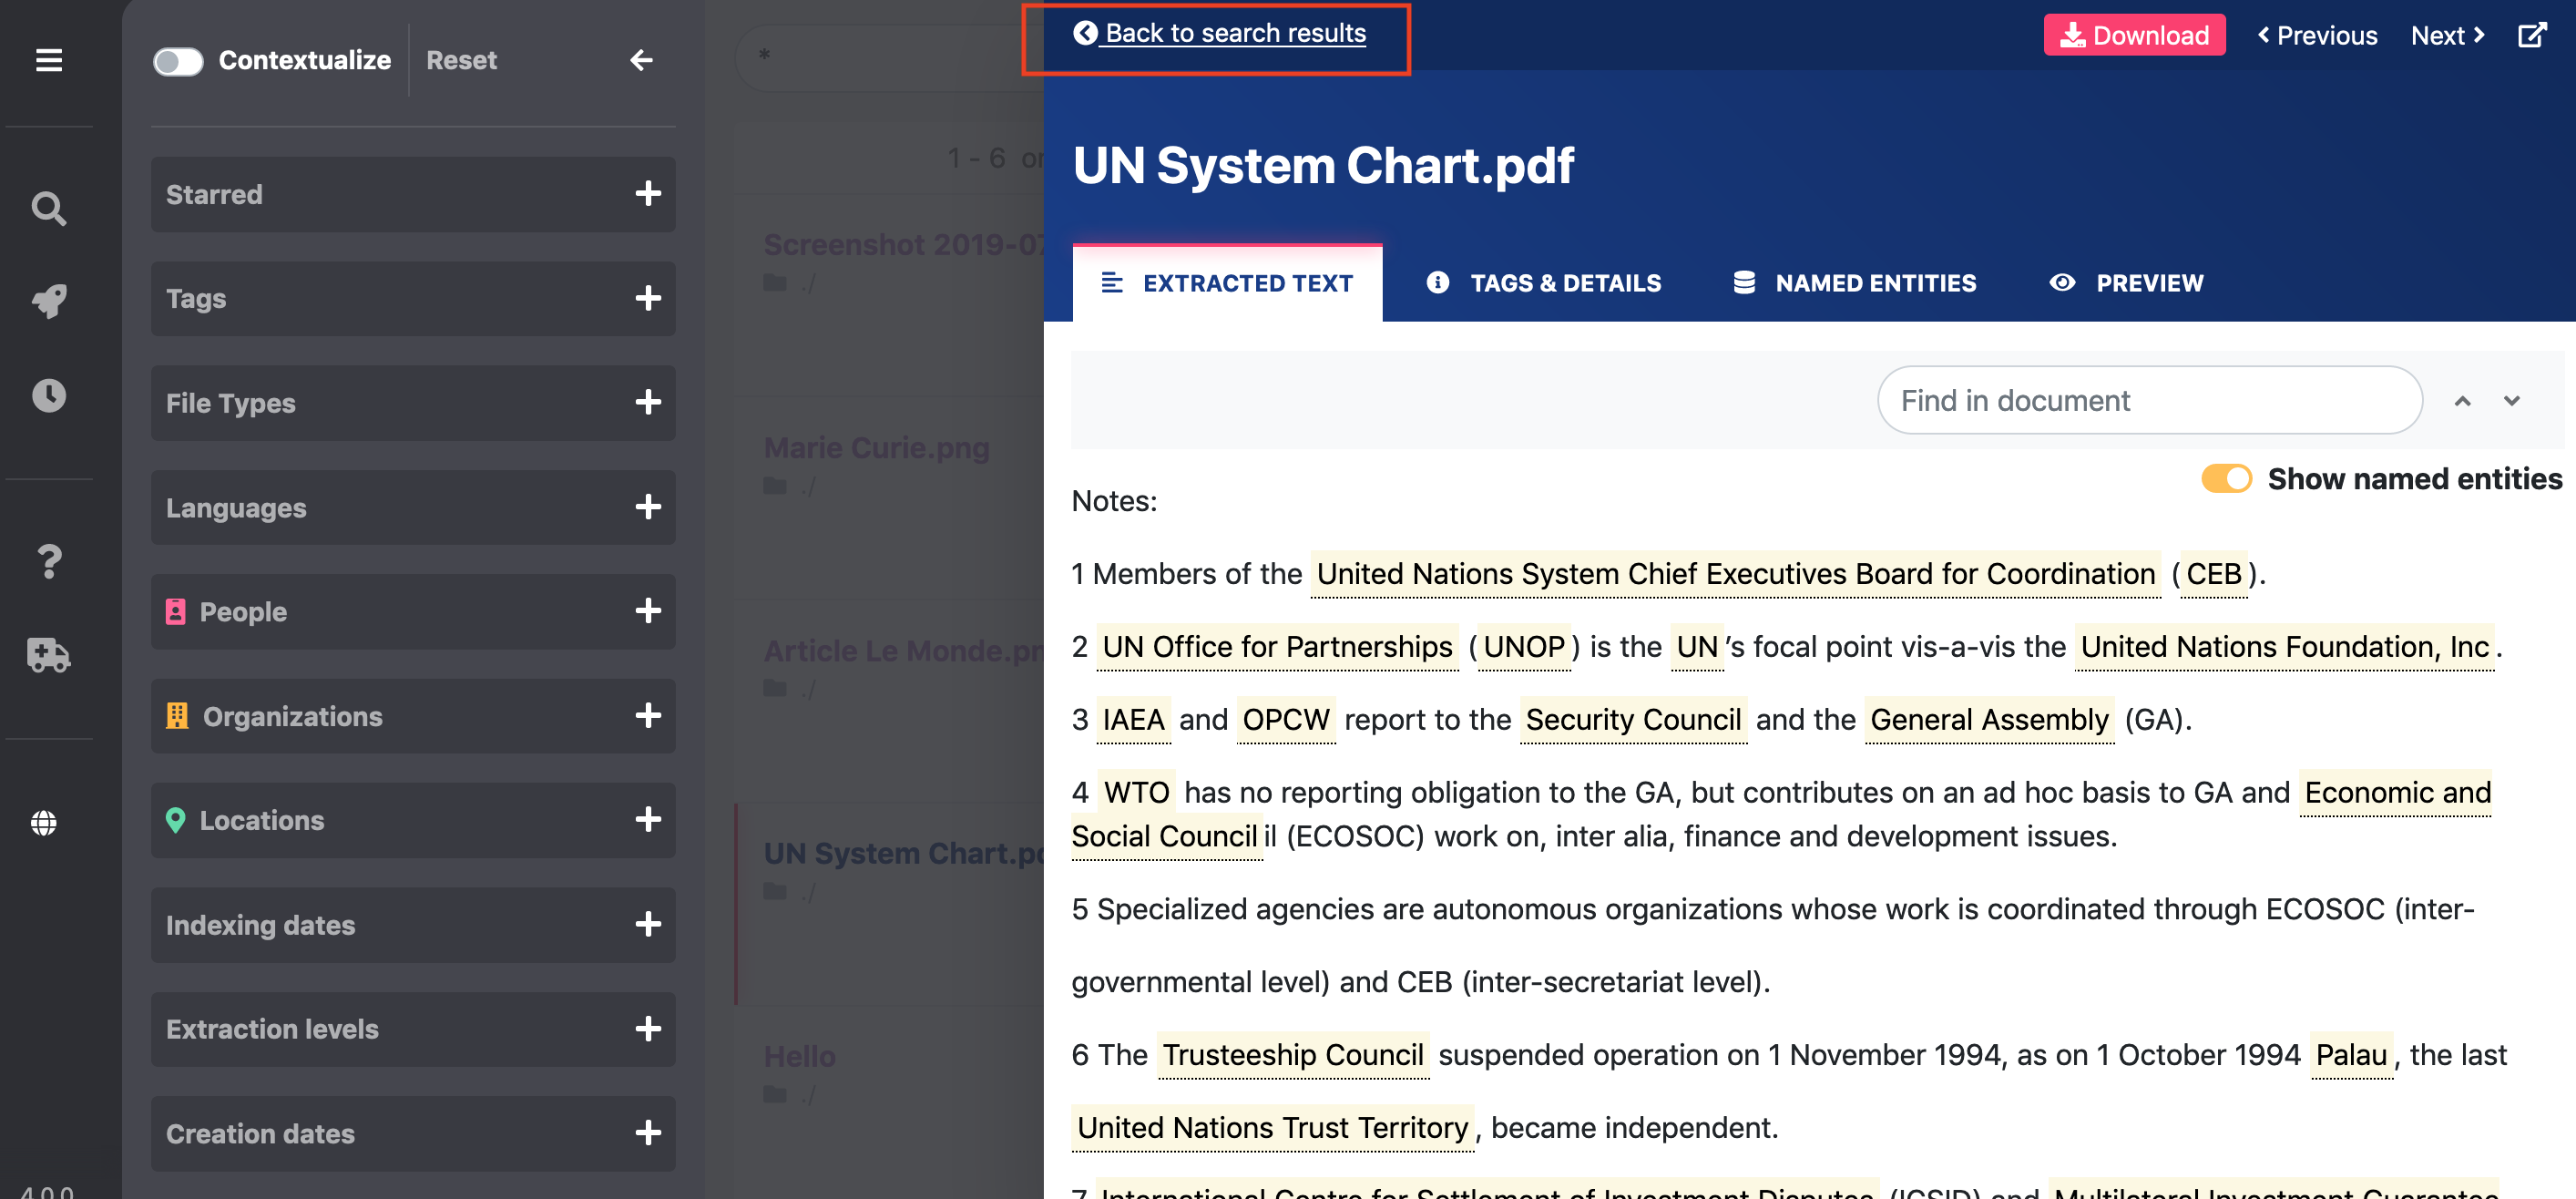The width and height of the screenshot is (2576, 1199).
Task: Open the Marie Curie.png result
Action: [876, 448]
